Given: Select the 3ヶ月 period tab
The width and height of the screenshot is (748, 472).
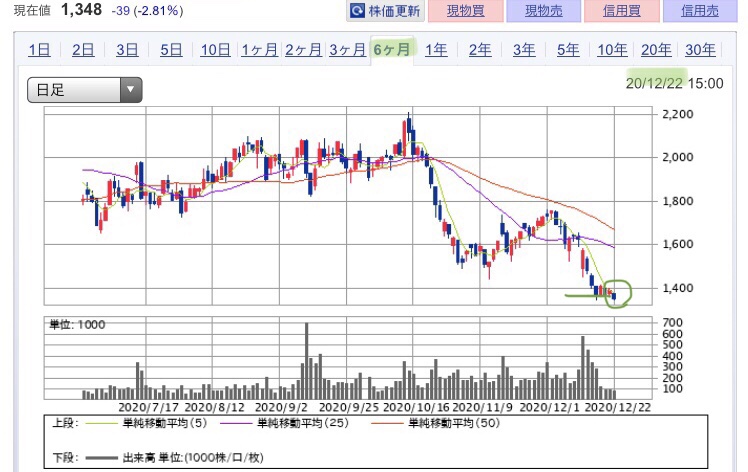Looking at the screenshot, I should click(x=347, y=50).
